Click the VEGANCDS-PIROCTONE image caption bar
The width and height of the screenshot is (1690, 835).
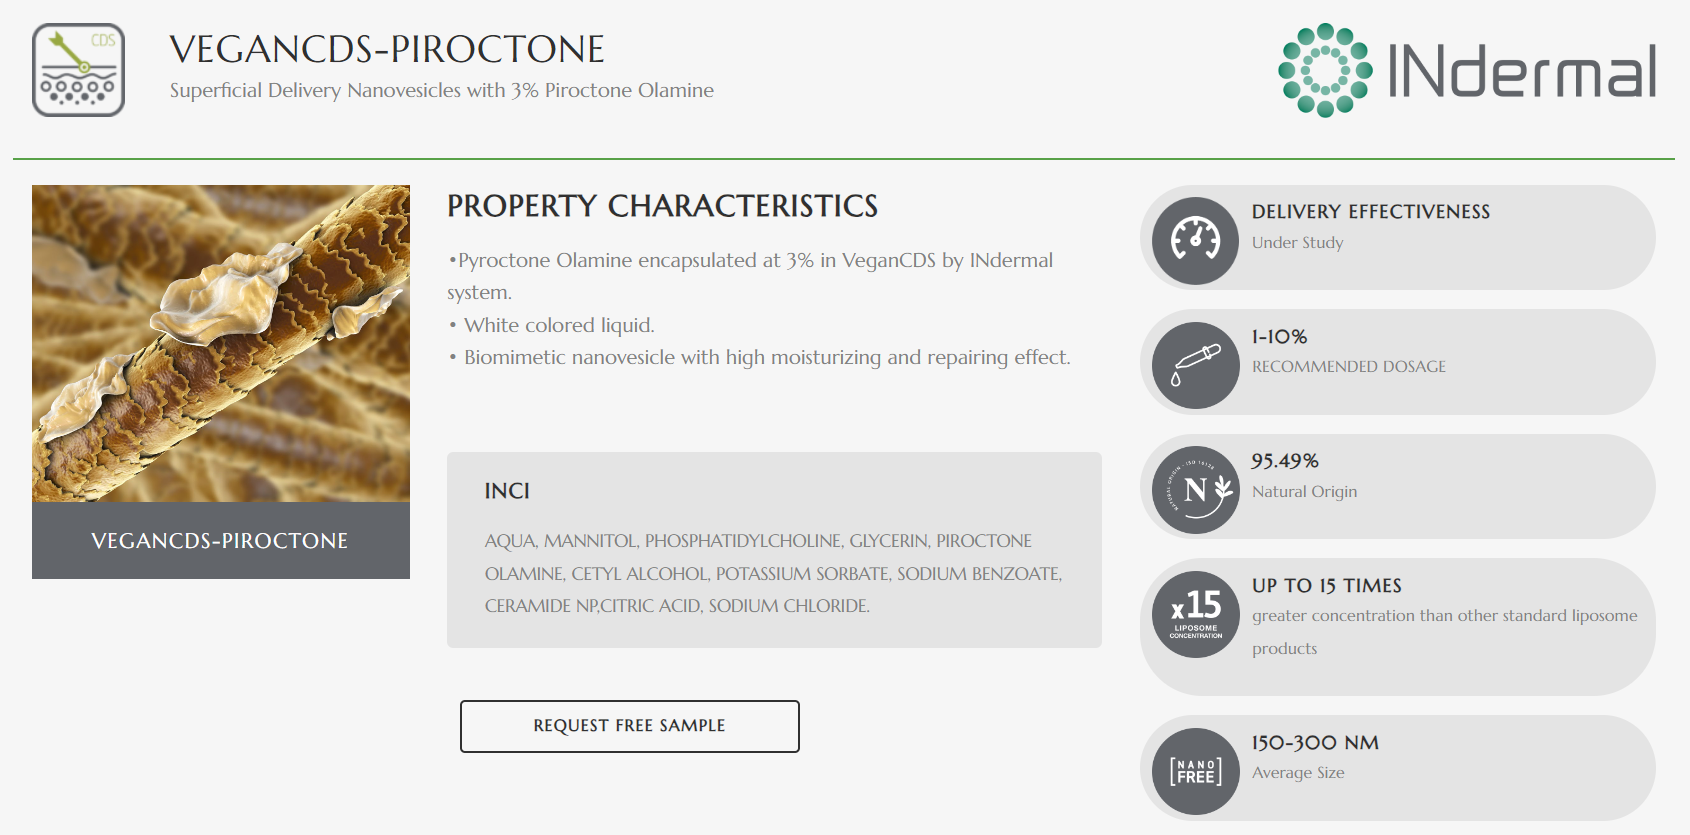221,541
